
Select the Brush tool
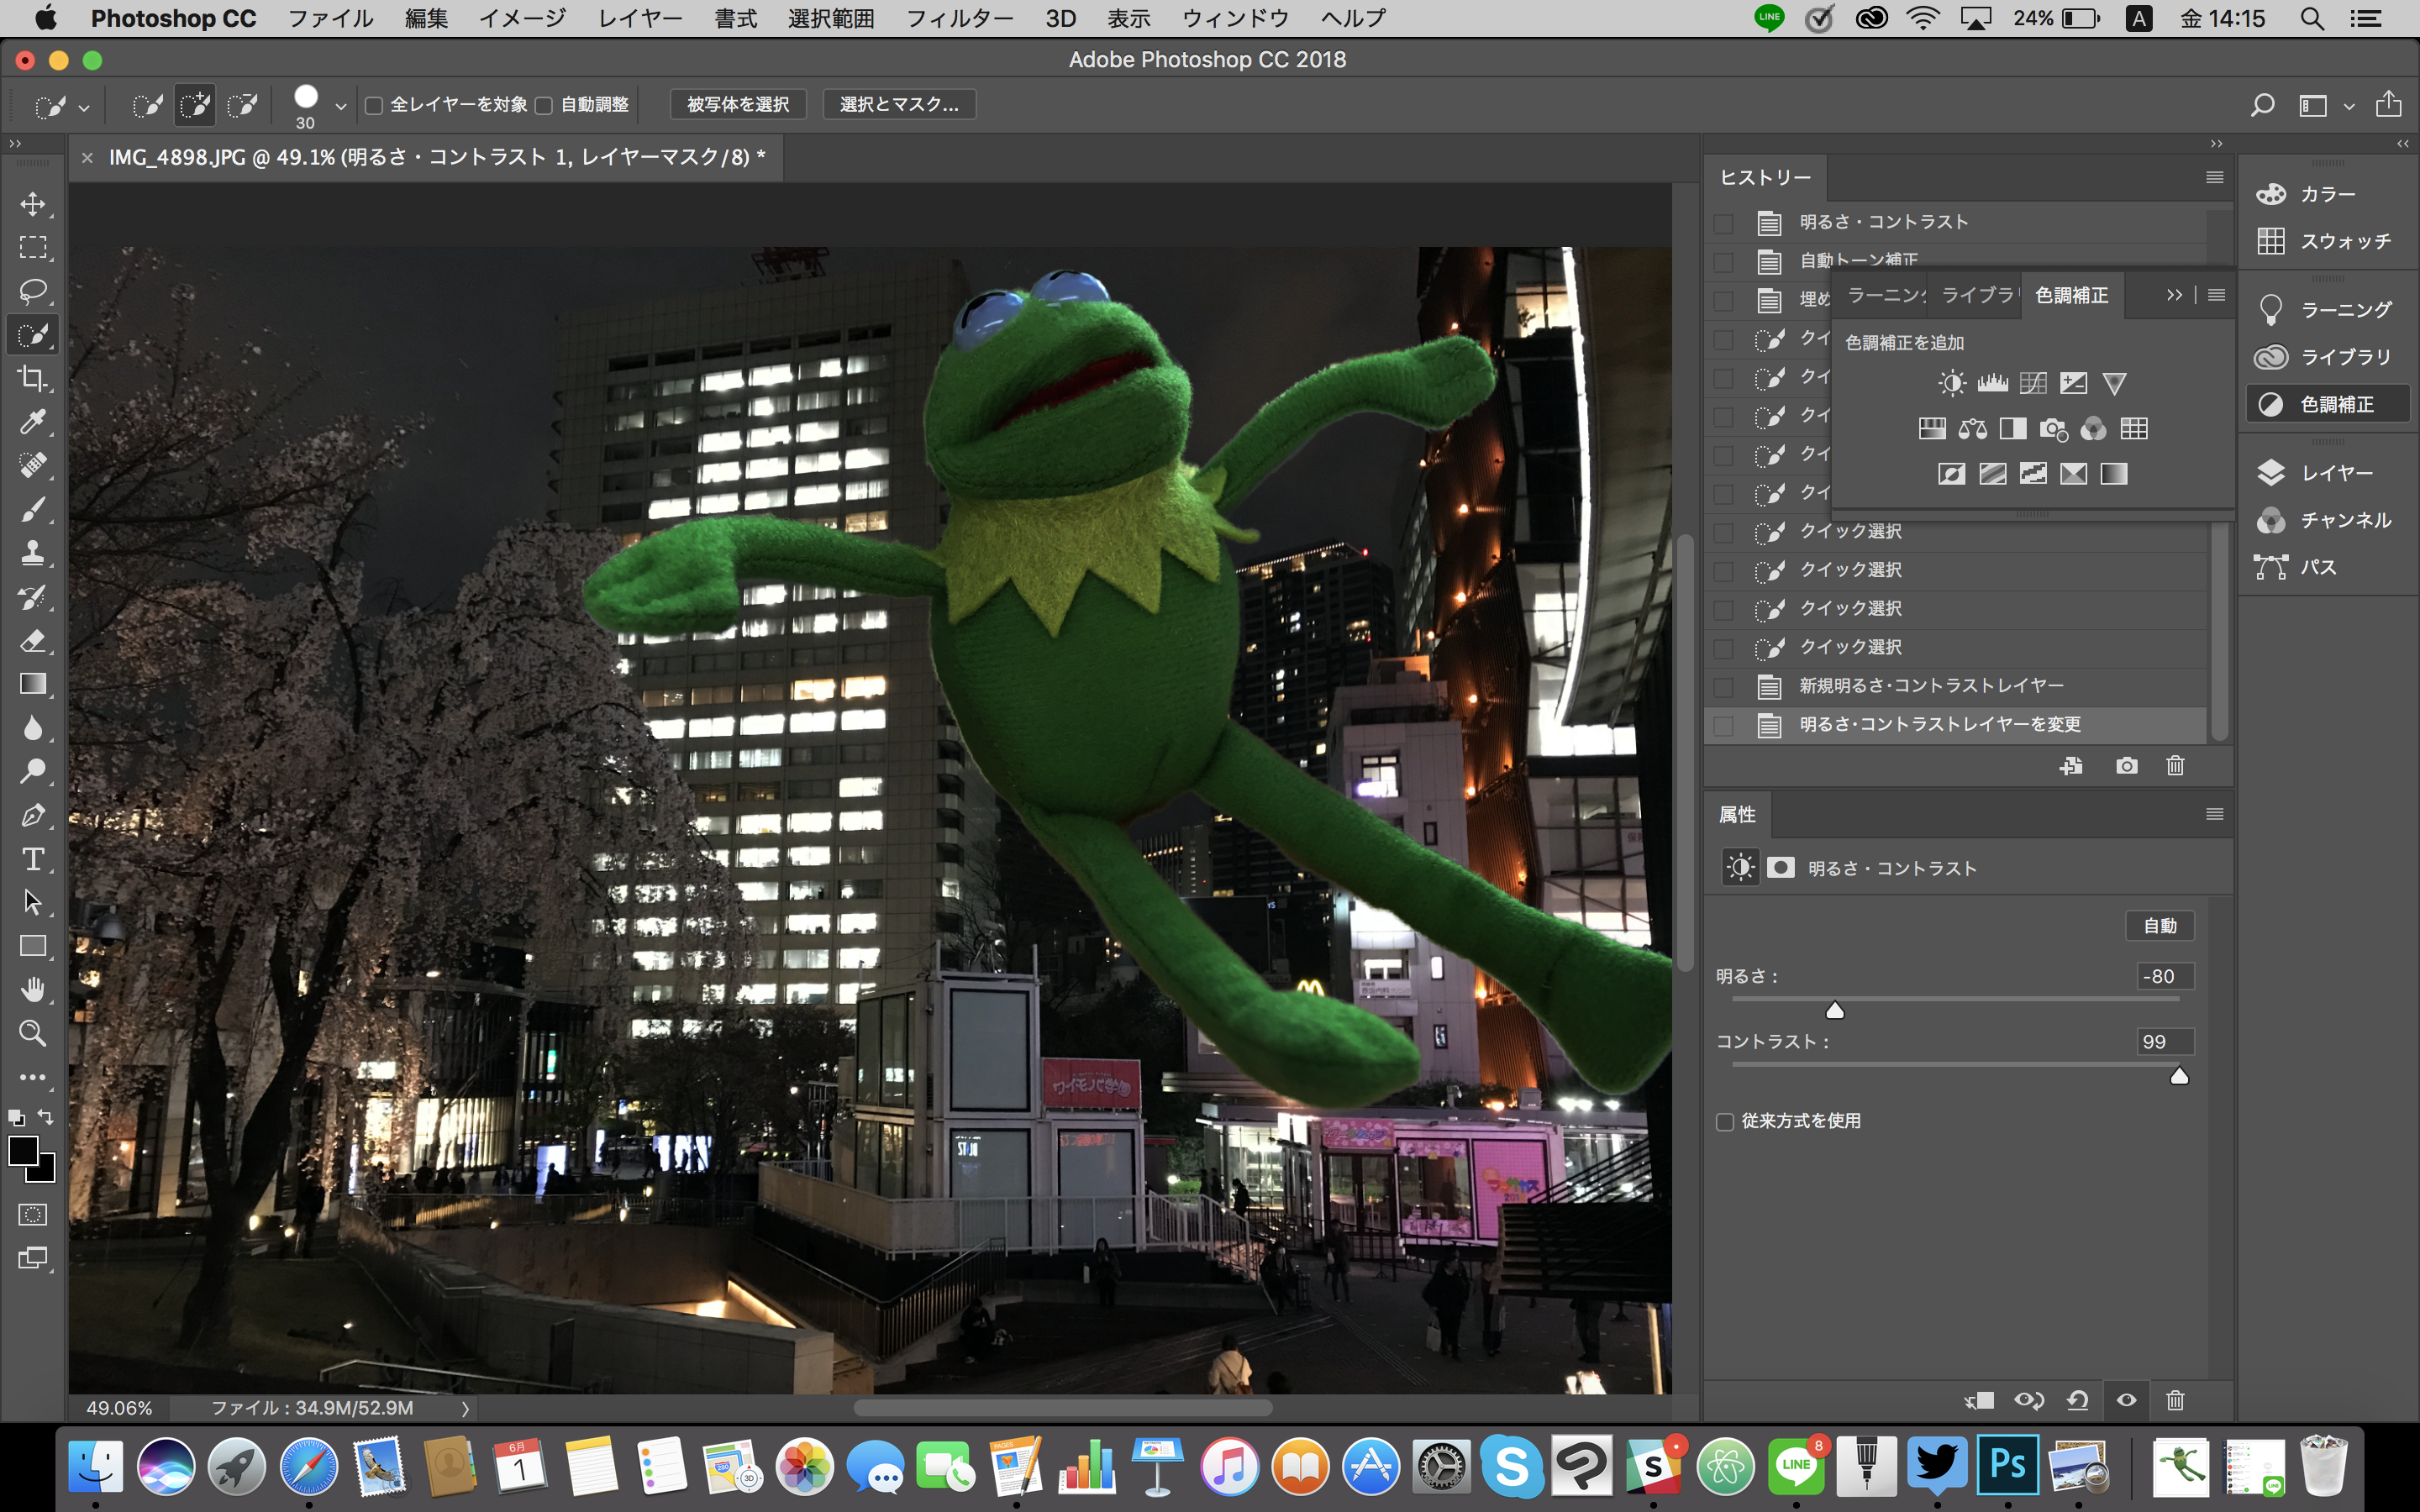(33, 509)
